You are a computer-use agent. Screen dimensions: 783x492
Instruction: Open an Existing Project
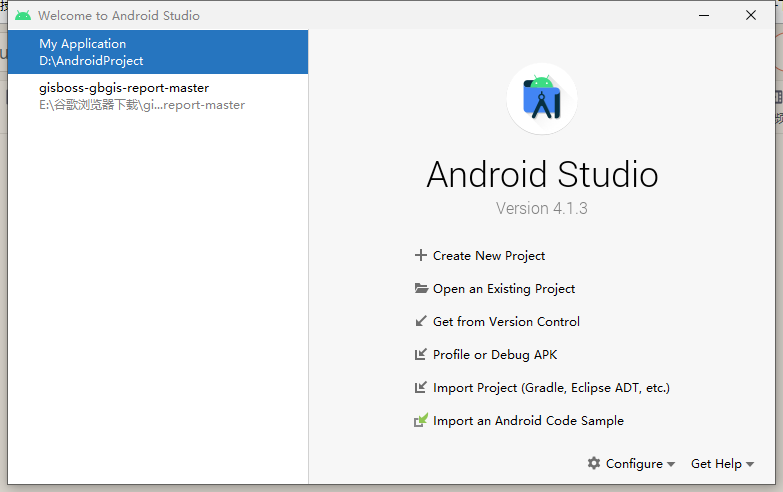[504, 289]
